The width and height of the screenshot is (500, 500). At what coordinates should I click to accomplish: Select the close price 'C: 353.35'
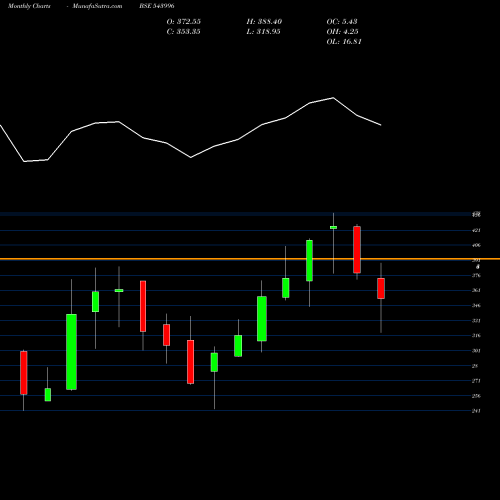pos(184,32)
